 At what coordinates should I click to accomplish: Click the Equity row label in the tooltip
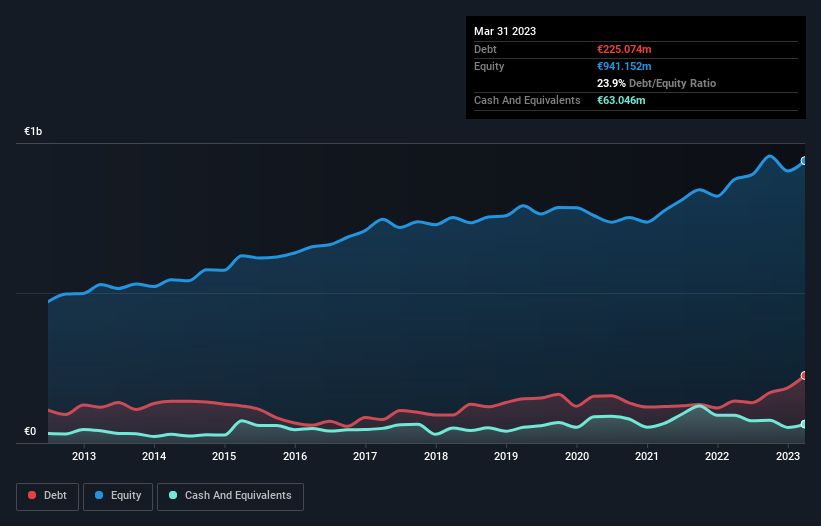coord(489,66)
